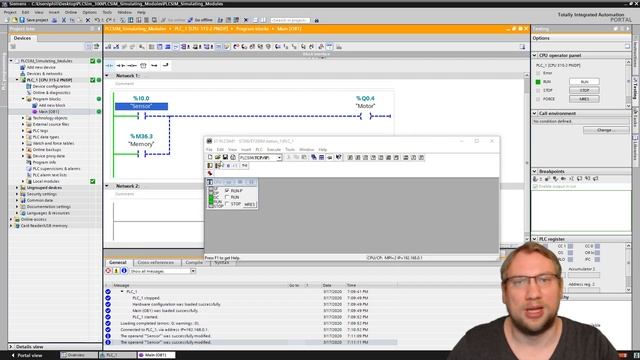
Task: Click the error filter icon in Info messages
Action: coord(108,271)
